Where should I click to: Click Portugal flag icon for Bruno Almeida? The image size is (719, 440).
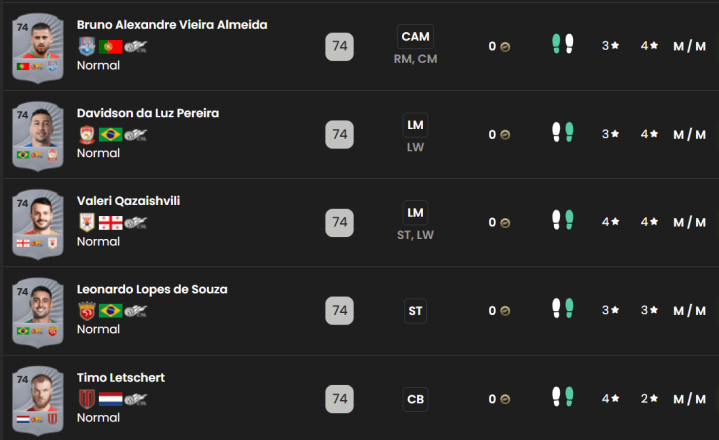tap(111, 46)
